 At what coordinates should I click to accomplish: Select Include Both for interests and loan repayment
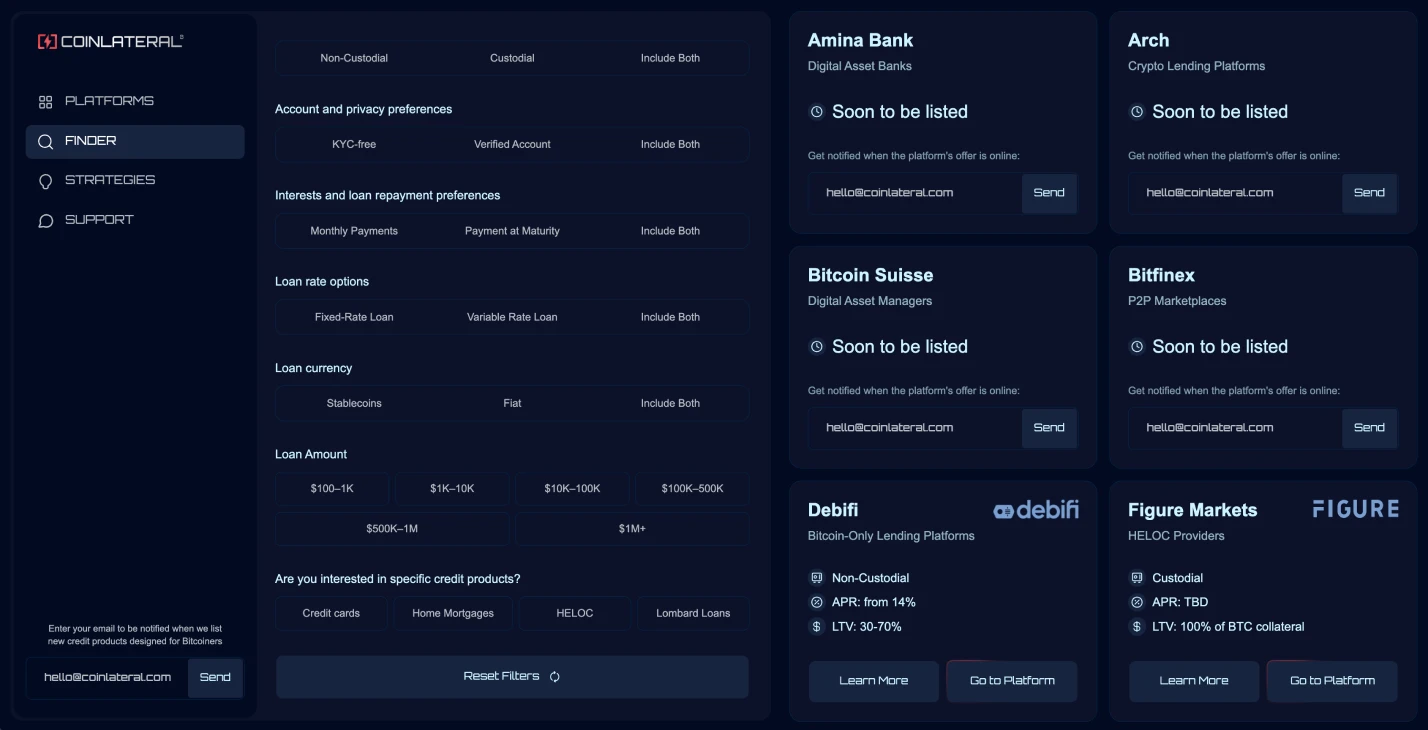point(670,231)
